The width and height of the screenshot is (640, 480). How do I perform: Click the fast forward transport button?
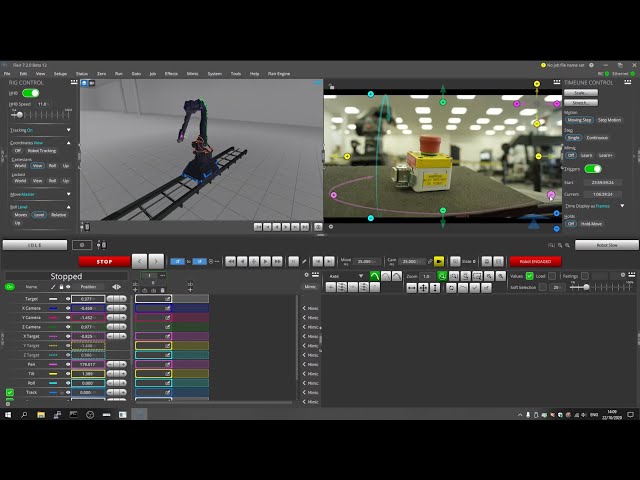277,261
